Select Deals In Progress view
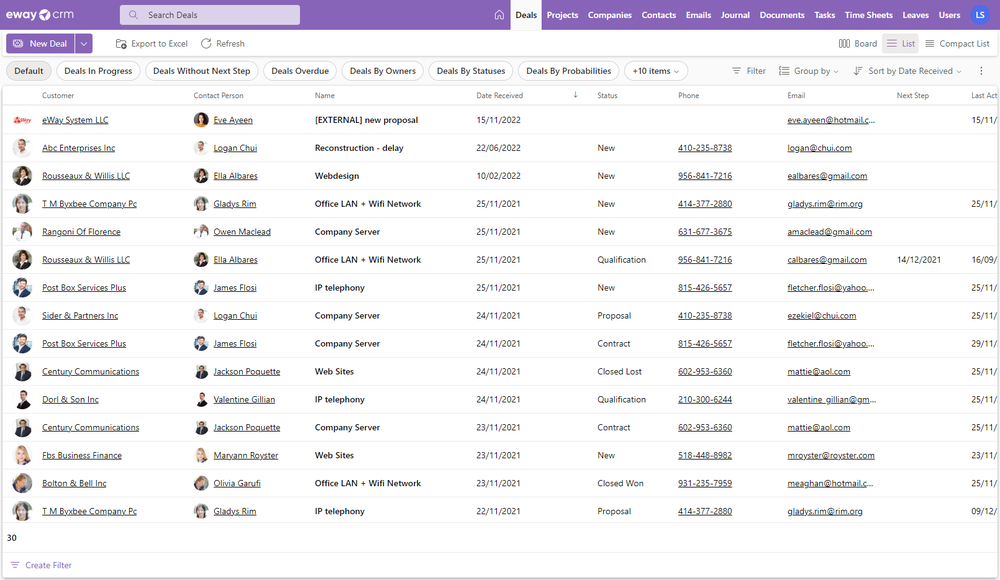1000x580 pixels. [x=98, y=71]
